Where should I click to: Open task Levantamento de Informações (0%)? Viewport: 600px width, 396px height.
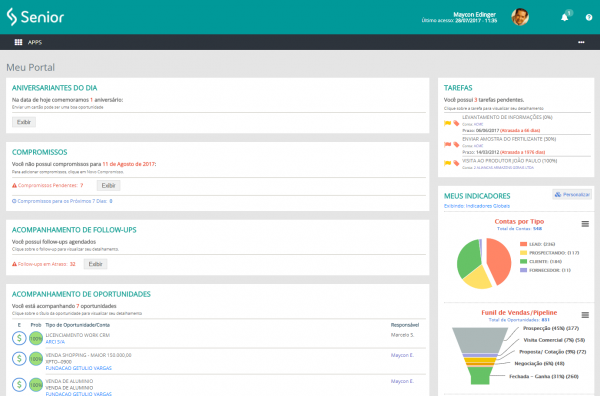pos(507,117)
